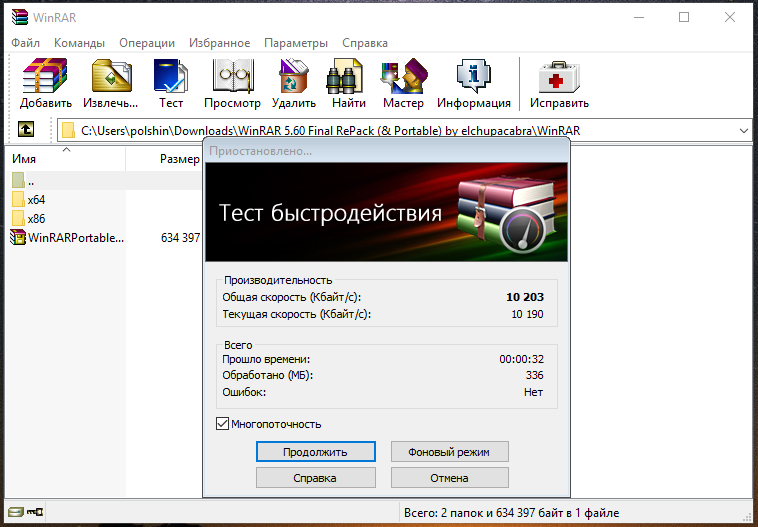Screen dimensions: 758x527
Task: Go up one folder with arrow icon
Action: pyautogui.click(x=26, y=129)
